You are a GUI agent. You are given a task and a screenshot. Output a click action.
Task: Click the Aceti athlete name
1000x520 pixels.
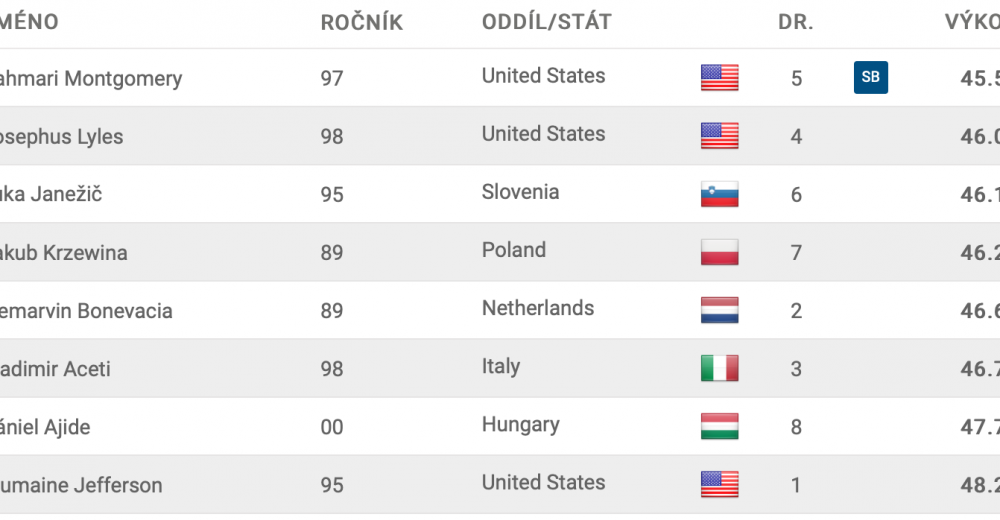(x=55, y=369)
